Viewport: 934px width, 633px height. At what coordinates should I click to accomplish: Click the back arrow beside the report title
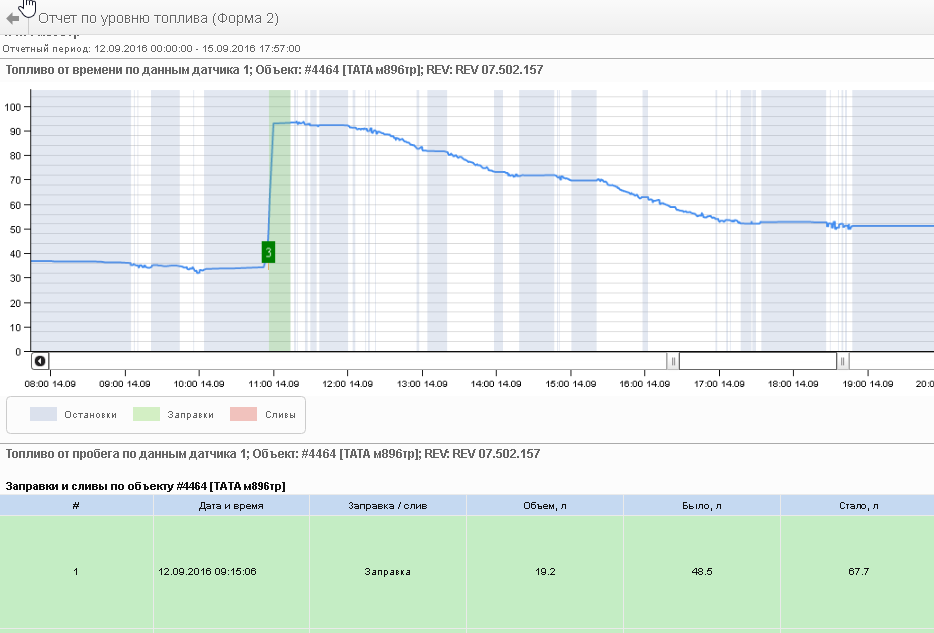tap(13, 19)
